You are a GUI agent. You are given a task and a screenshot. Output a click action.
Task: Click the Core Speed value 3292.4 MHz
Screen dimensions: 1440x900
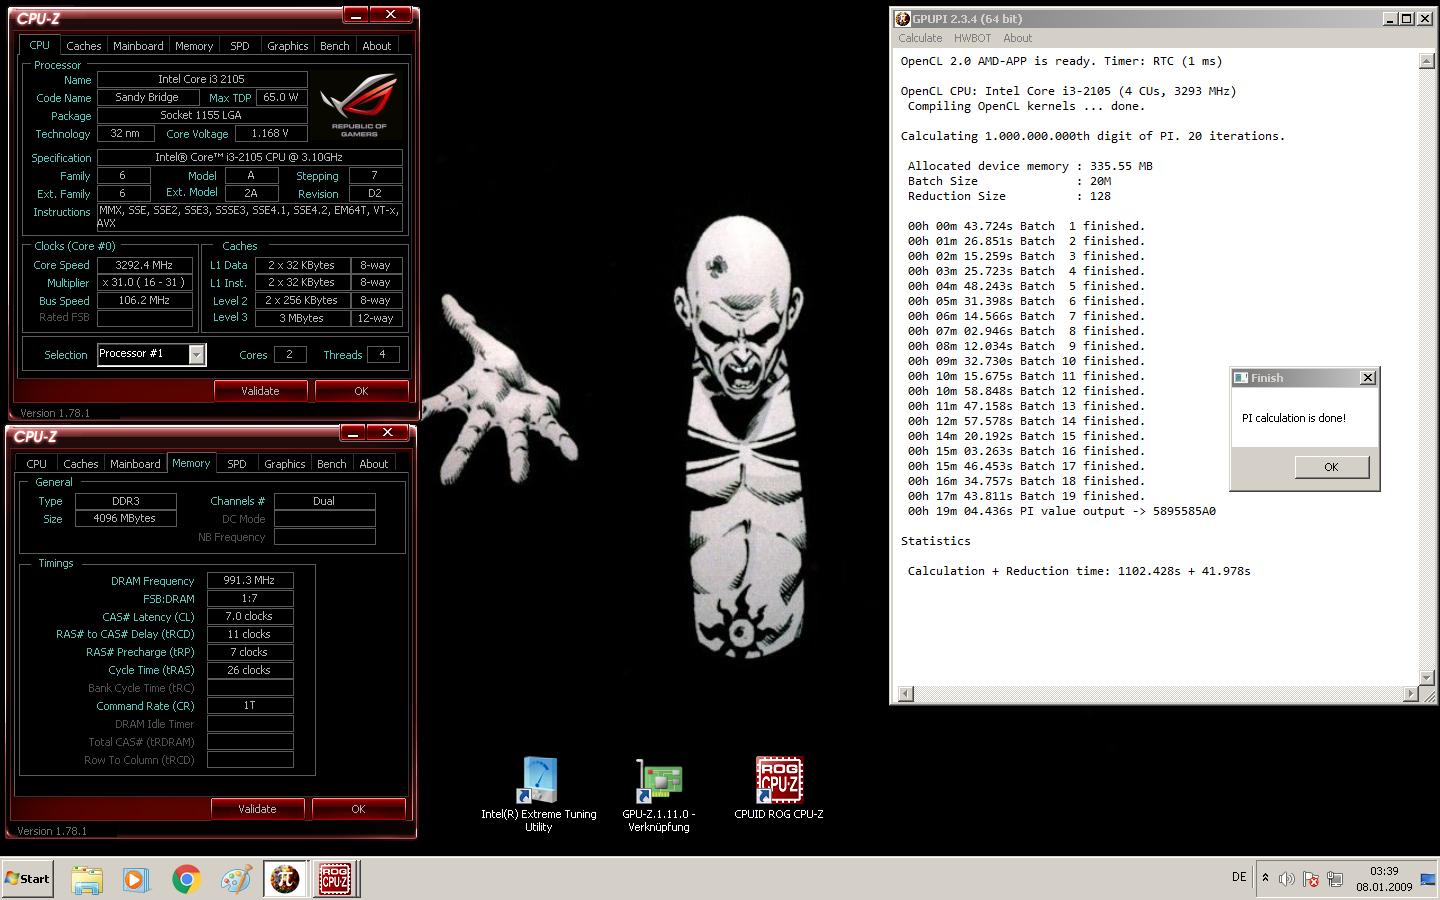[145, 265]
